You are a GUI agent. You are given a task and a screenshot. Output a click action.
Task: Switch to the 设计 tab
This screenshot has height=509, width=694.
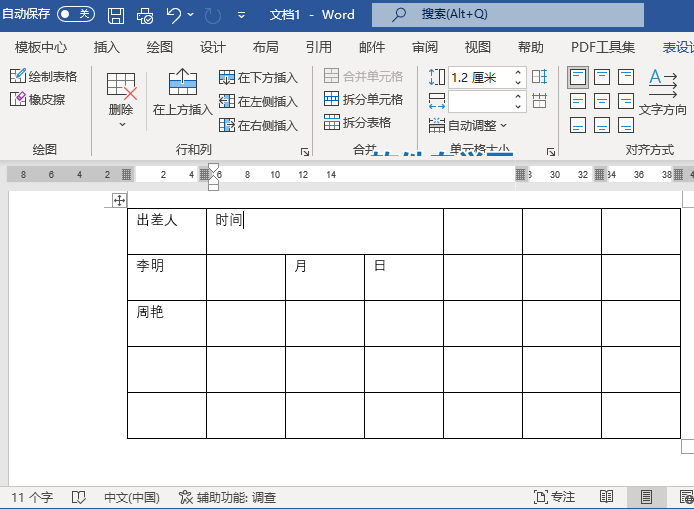tap(213, 47)
